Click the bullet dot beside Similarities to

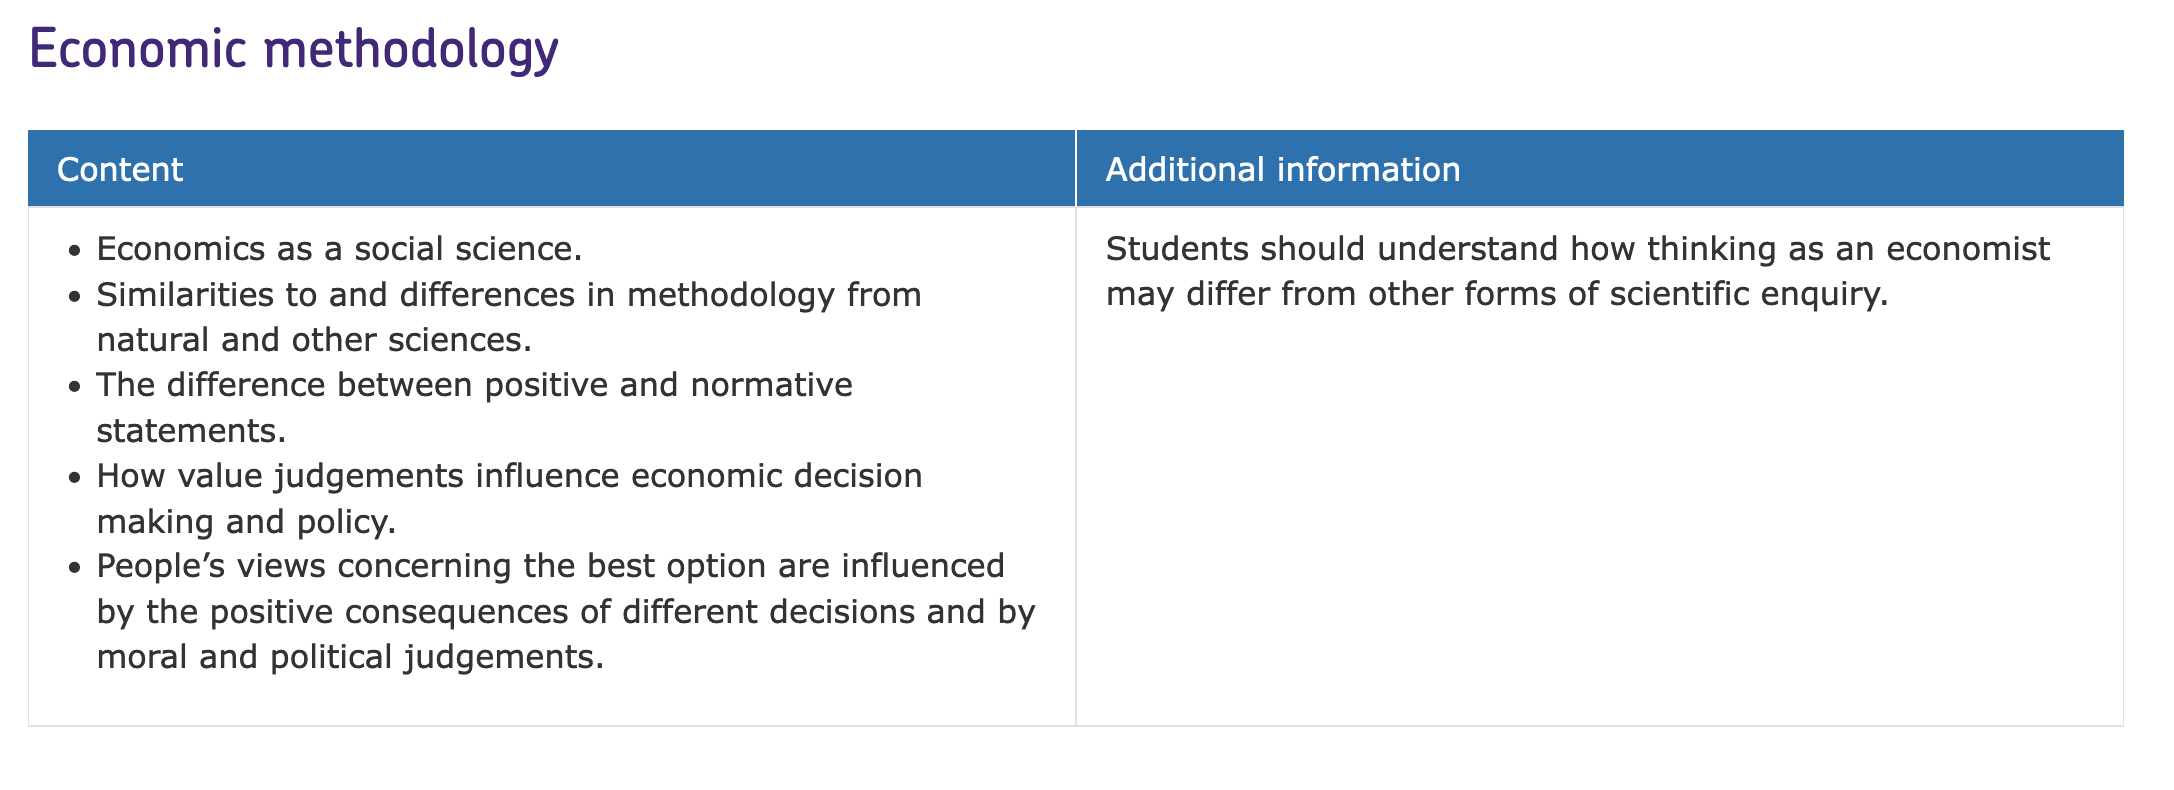(x=74, y=296)
